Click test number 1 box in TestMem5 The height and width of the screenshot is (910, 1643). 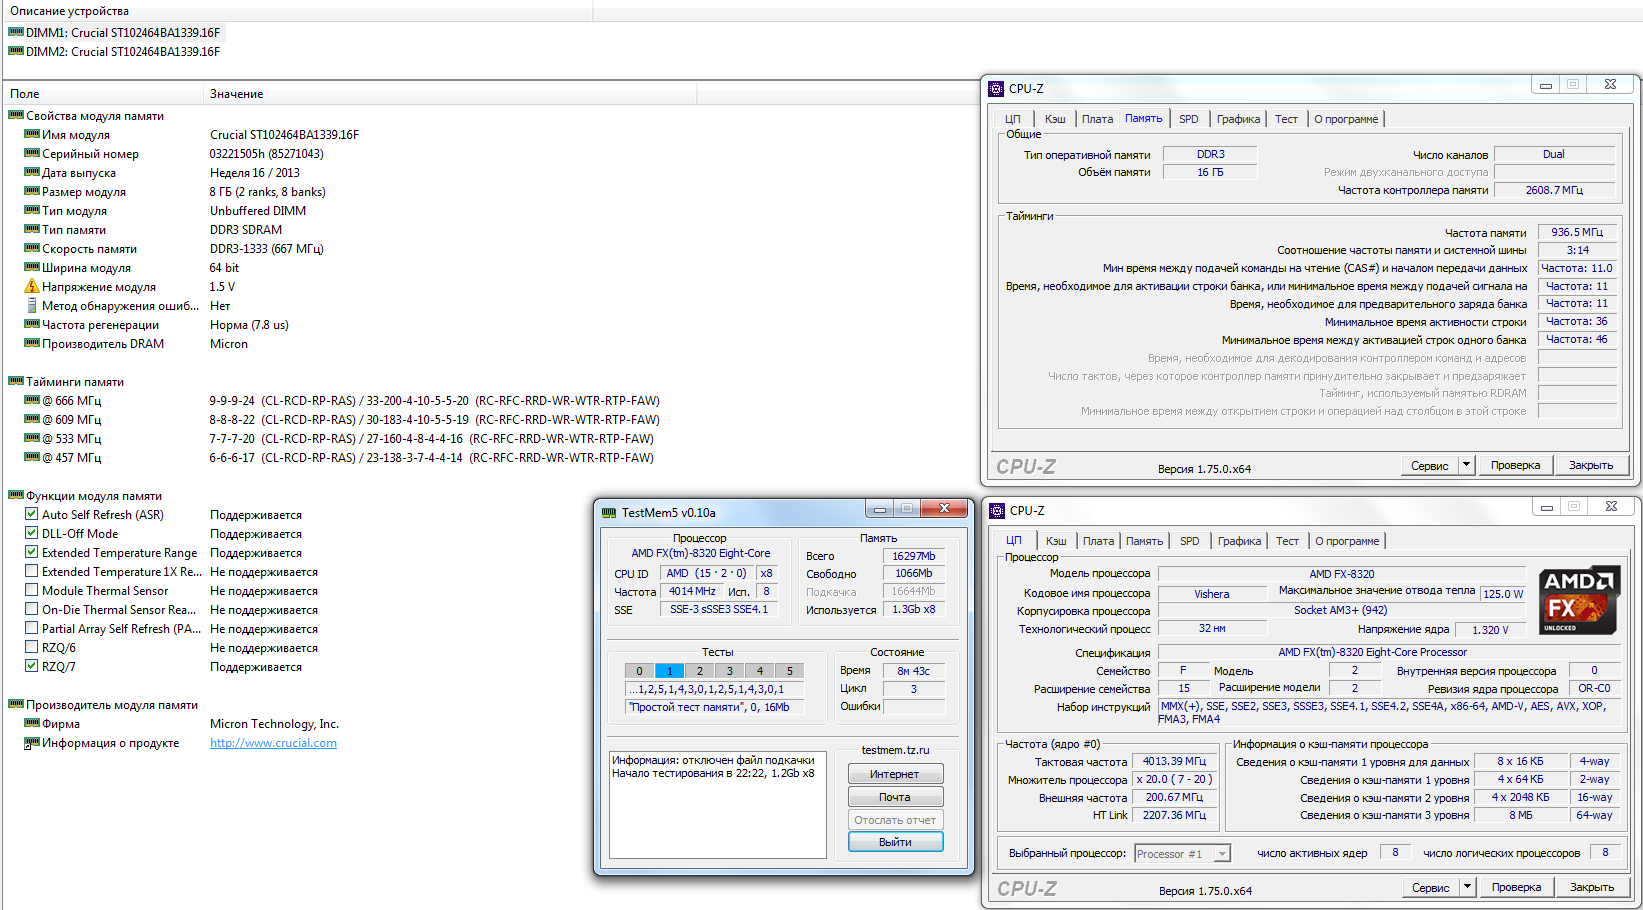[669, 671]
